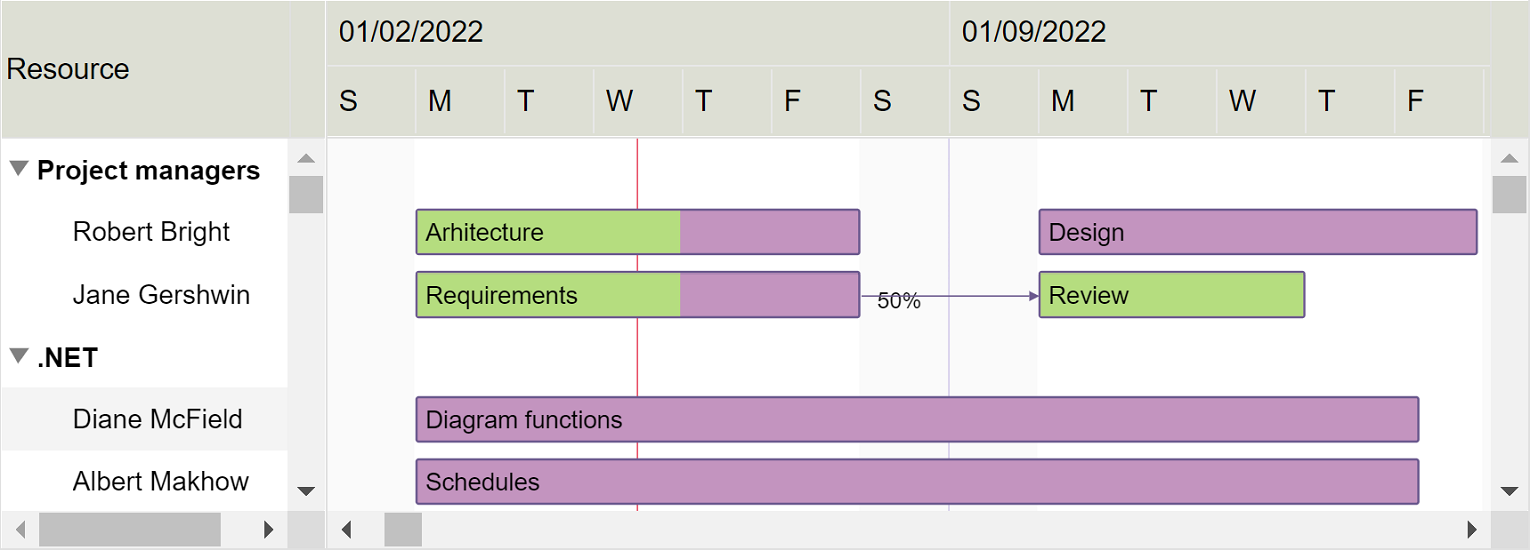Click chart vertical scrollbar up arrow
The image size is (1530, 550).
tap(1509, 158)
